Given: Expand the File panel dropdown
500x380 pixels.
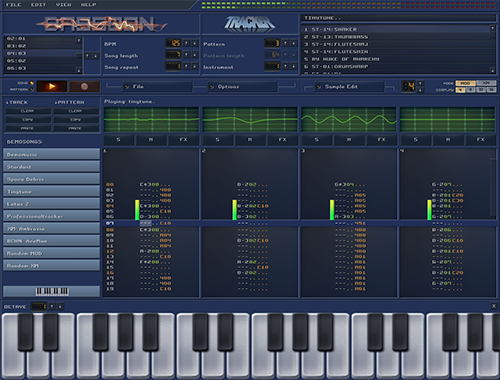Looking at the screenshot, I should pyautogui.click(x=158, y=87).
